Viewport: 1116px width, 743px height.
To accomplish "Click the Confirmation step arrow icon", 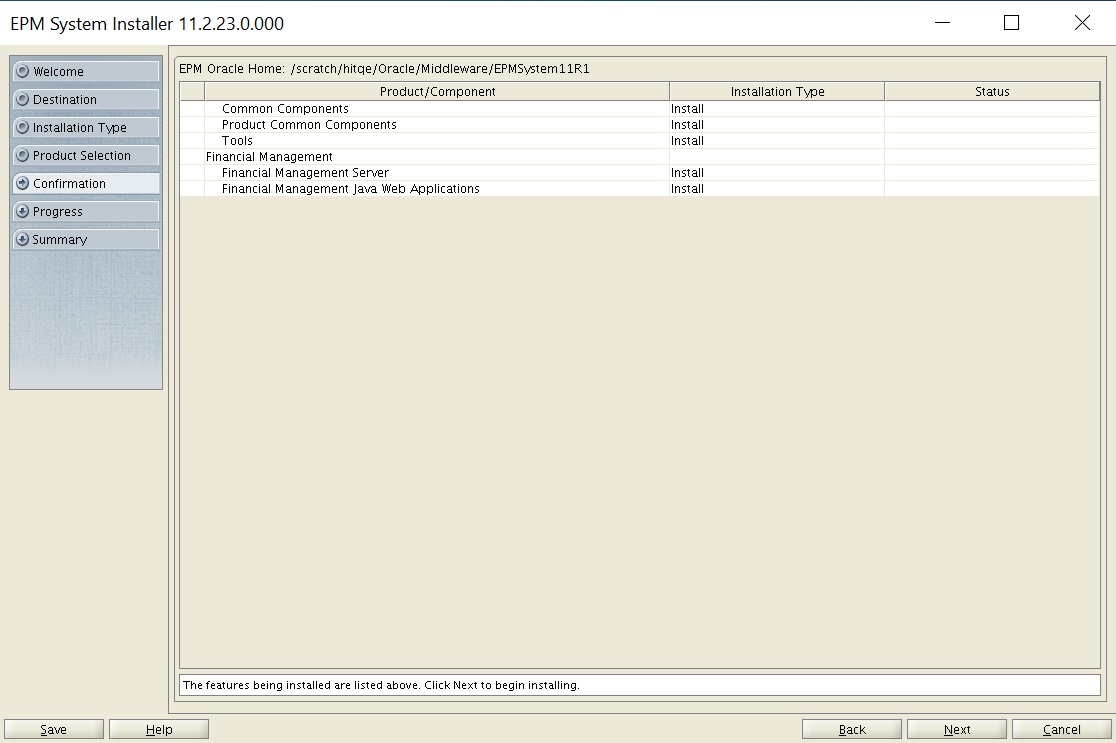I will (x=23, y=183).
